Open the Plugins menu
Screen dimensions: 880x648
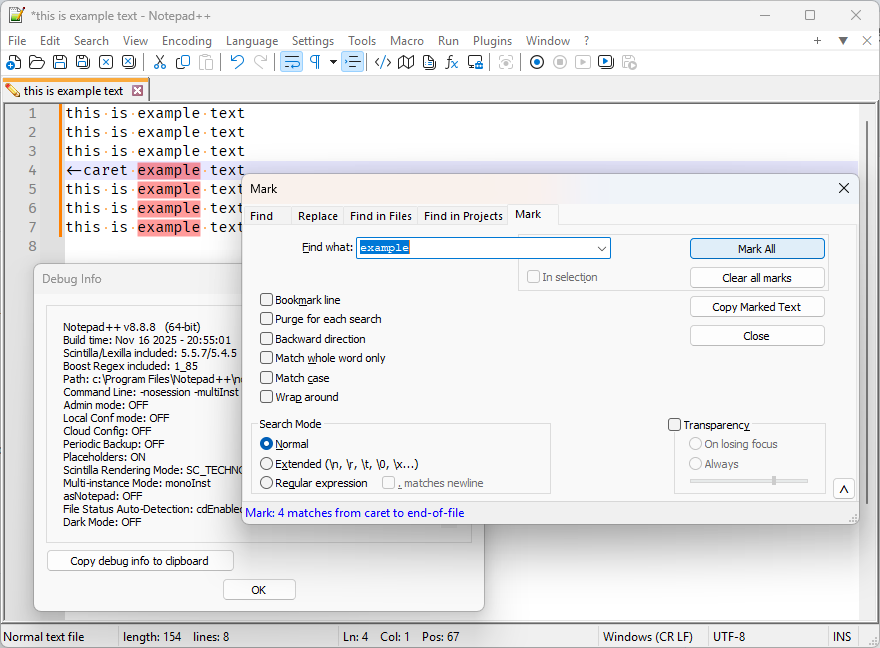pyautogui.click(x=491, y=41)
